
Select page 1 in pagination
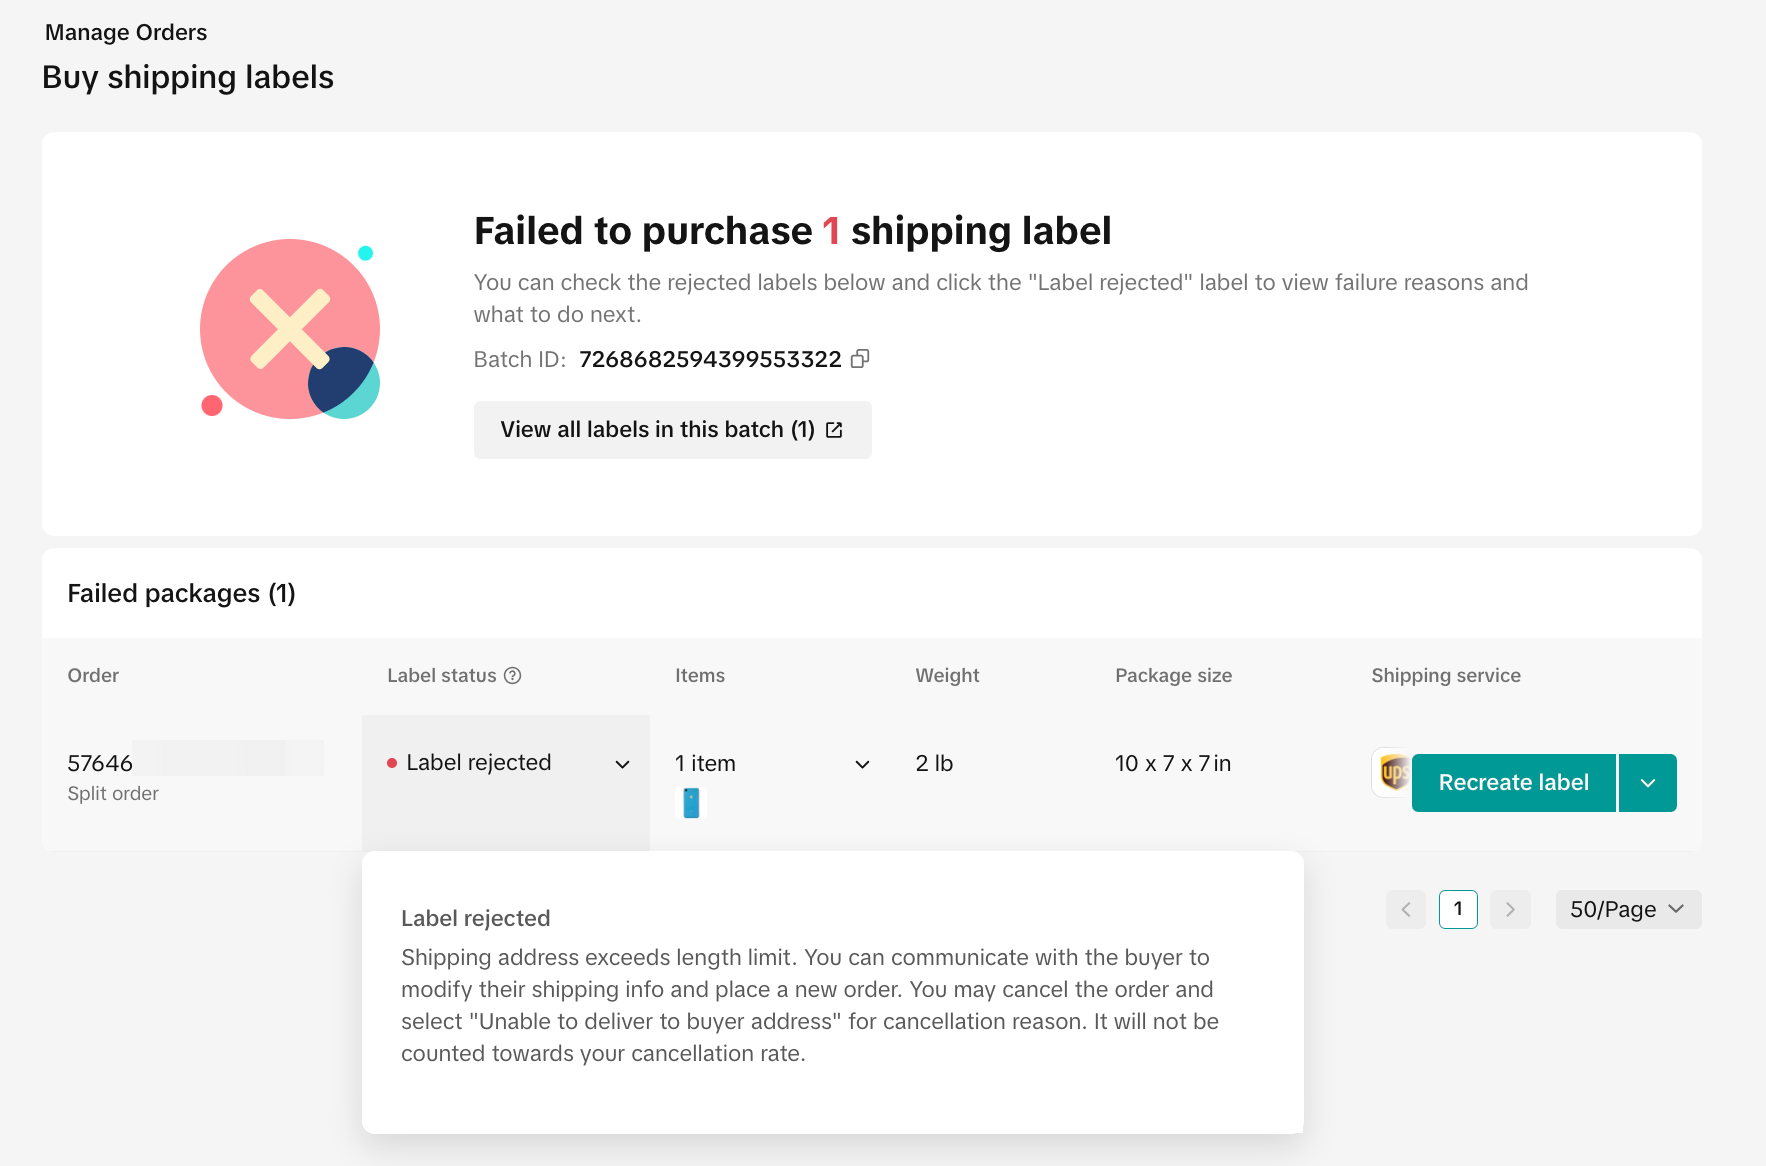[1458, 910]
